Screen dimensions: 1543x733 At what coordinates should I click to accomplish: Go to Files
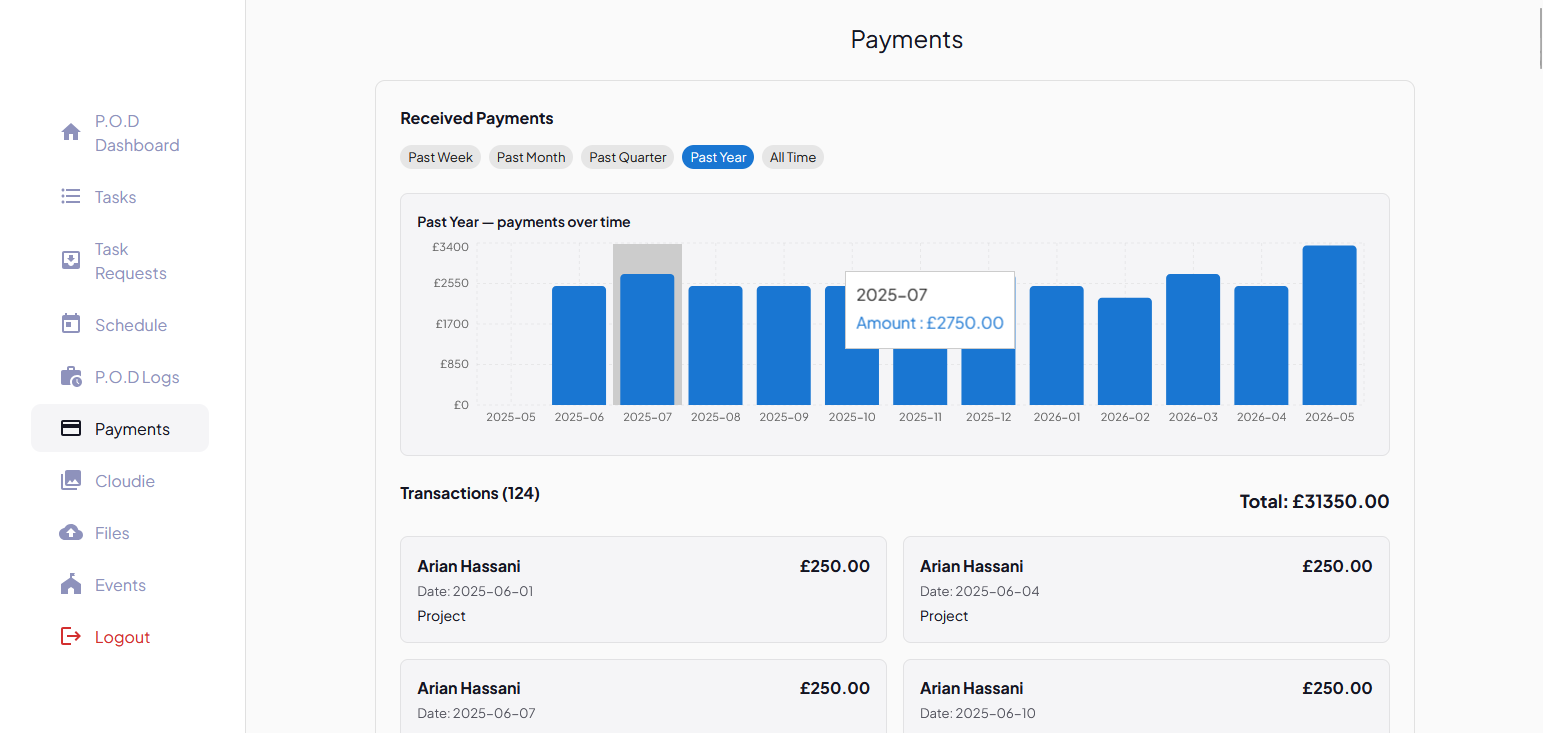click(x=120, y=533)
